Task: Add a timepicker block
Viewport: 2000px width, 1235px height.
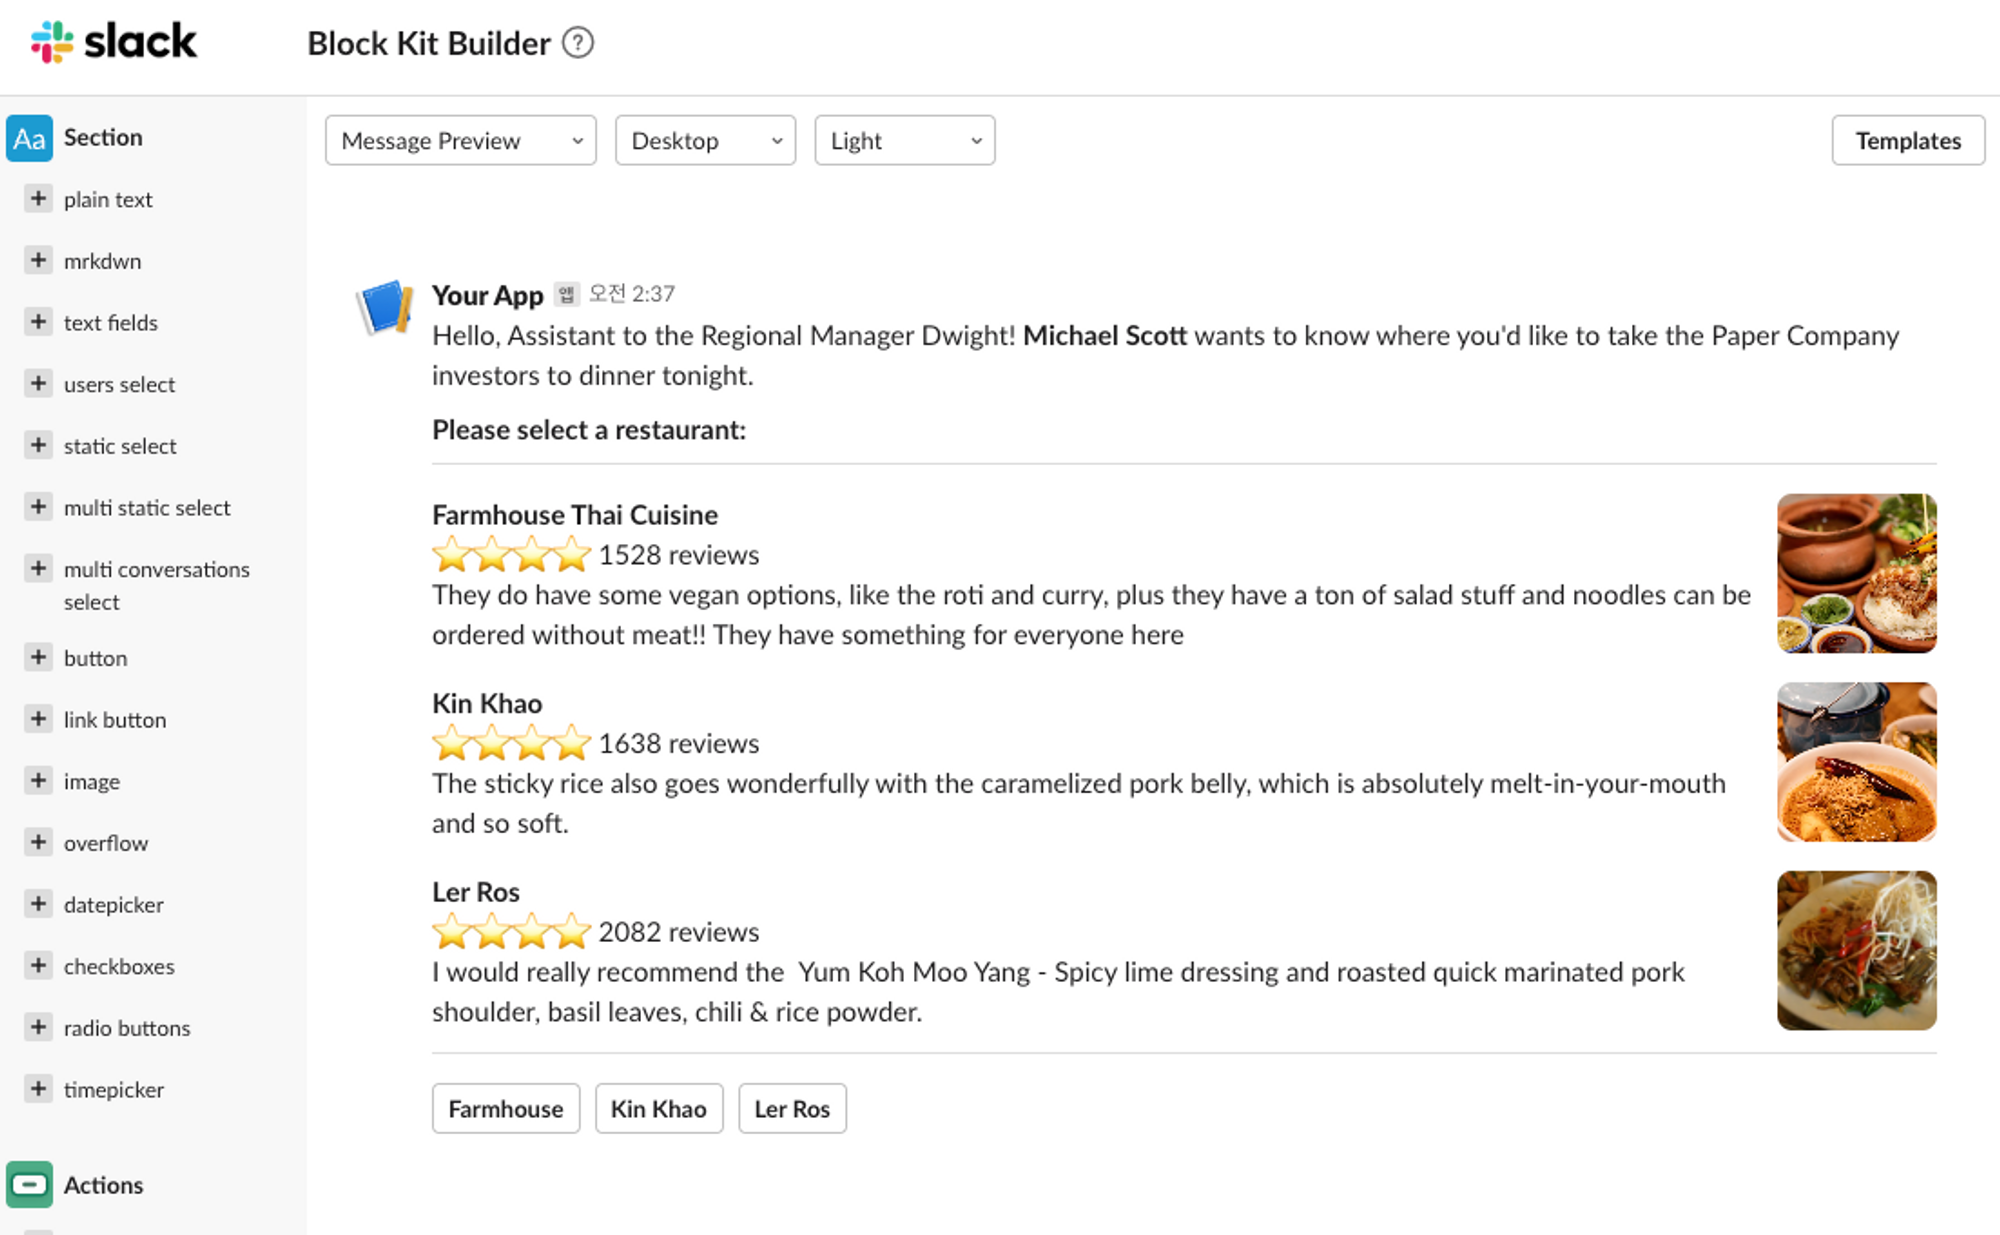Action: click(38, 1088)
